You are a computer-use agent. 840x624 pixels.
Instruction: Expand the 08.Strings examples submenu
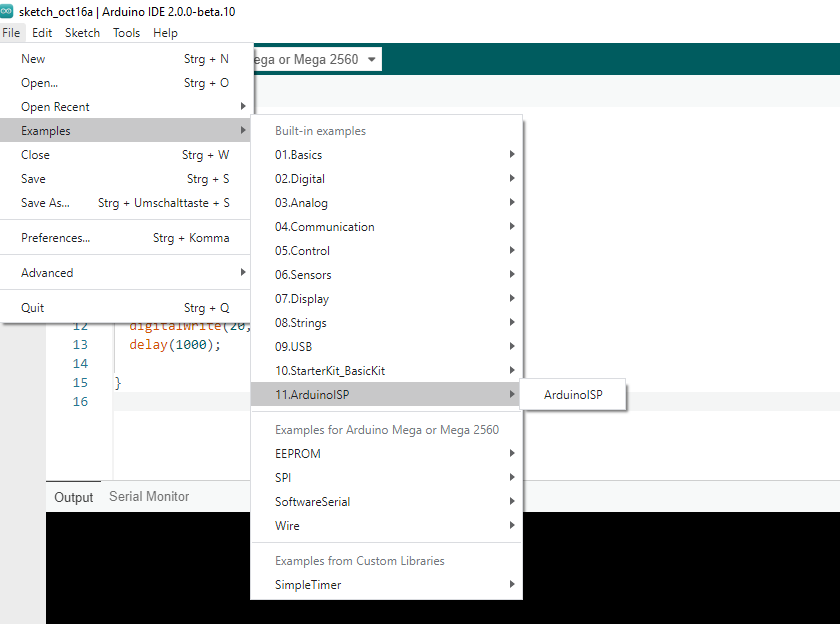(x=386, y=323)
